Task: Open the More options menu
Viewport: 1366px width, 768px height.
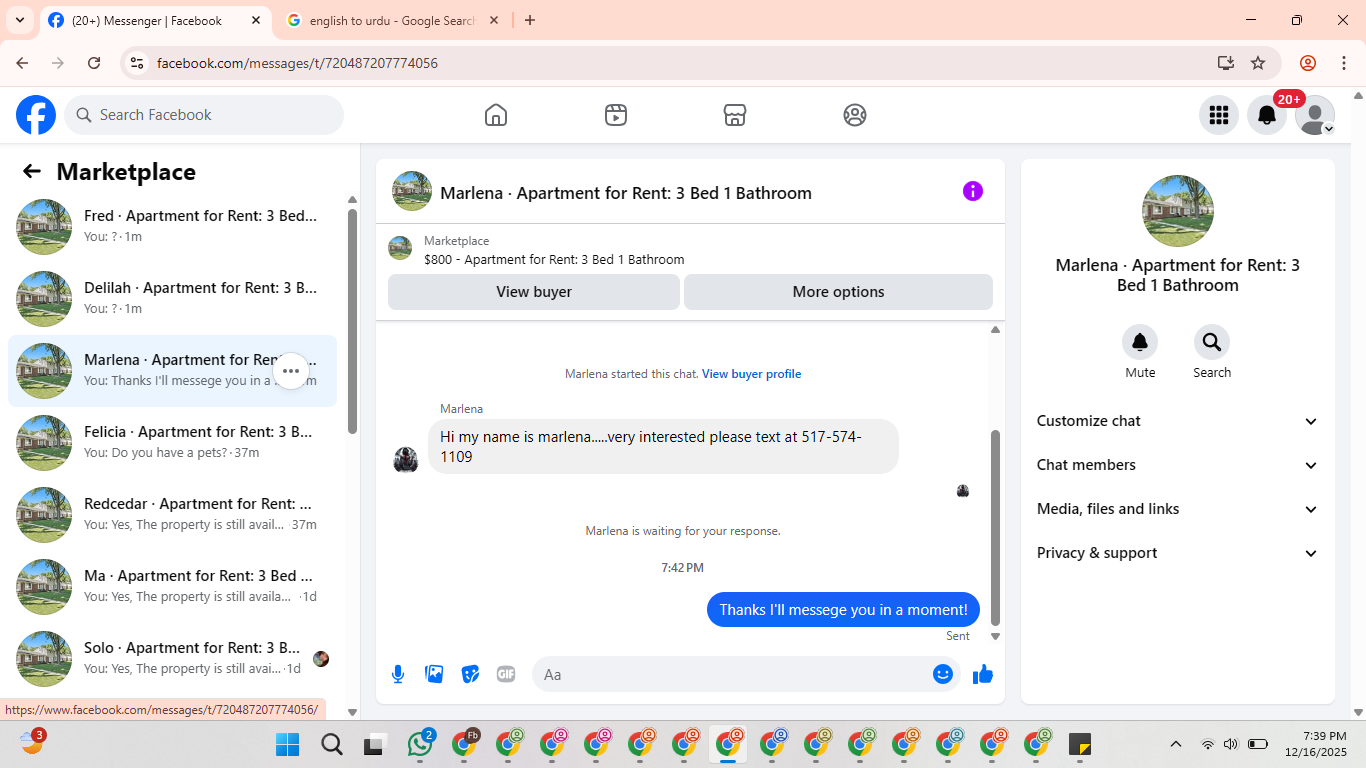Action: point(838,292)
